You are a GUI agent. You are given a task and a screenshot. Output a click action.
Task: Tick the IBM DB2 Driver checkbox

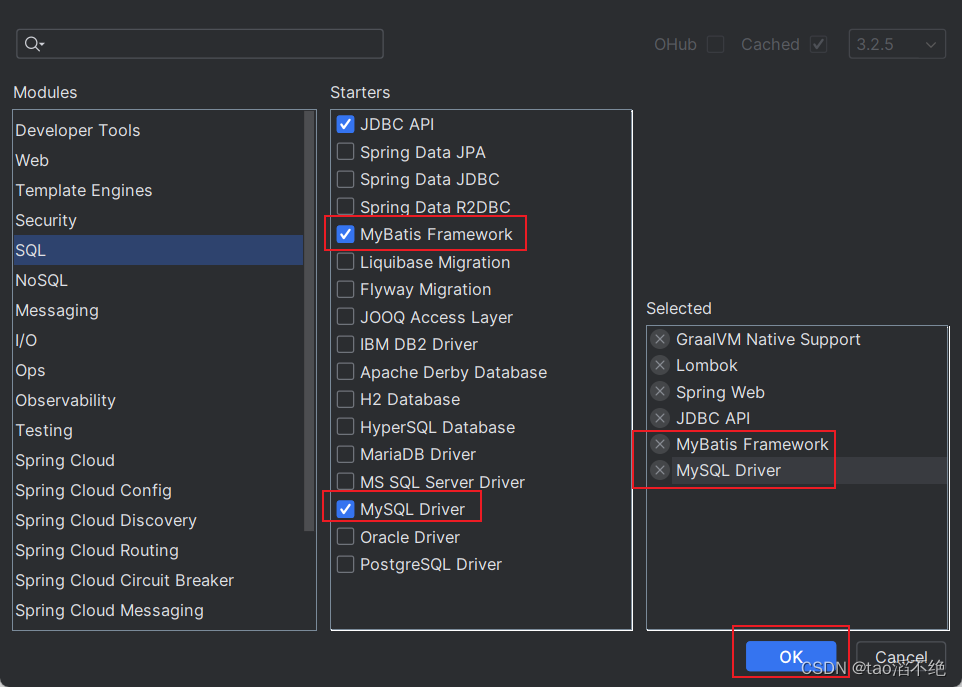[345, 344]
